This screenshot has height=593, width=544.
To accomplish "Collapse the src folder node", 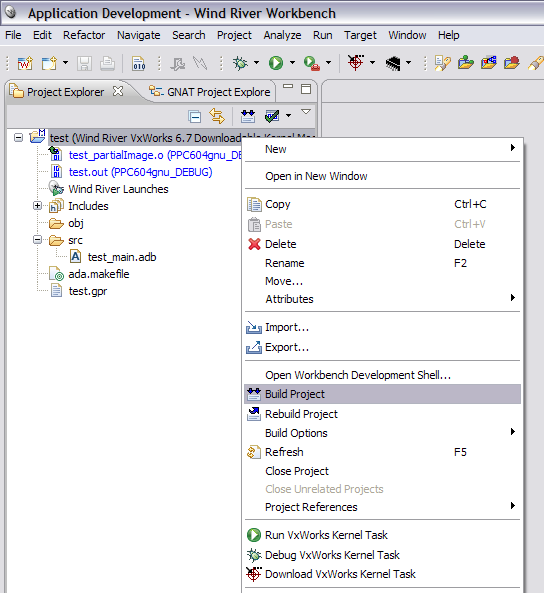I will (x=37, y=239).
